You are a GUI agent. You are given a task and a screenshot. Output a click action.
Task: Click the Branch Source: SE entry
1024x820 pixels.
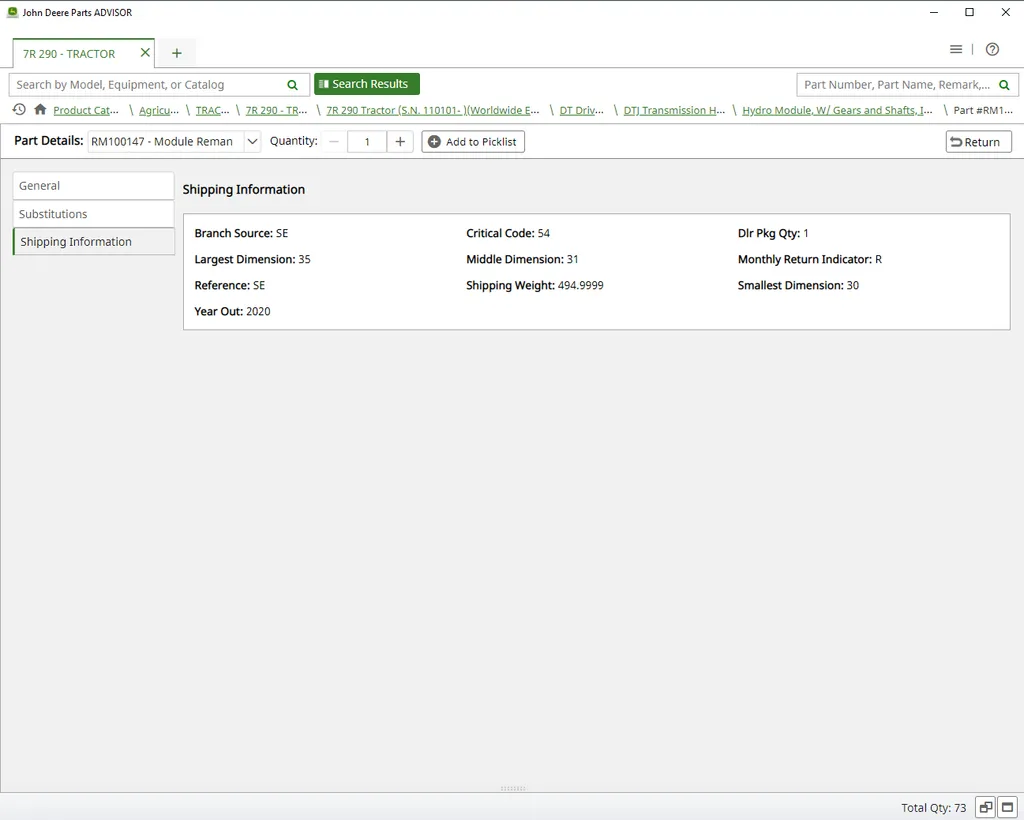241,233
